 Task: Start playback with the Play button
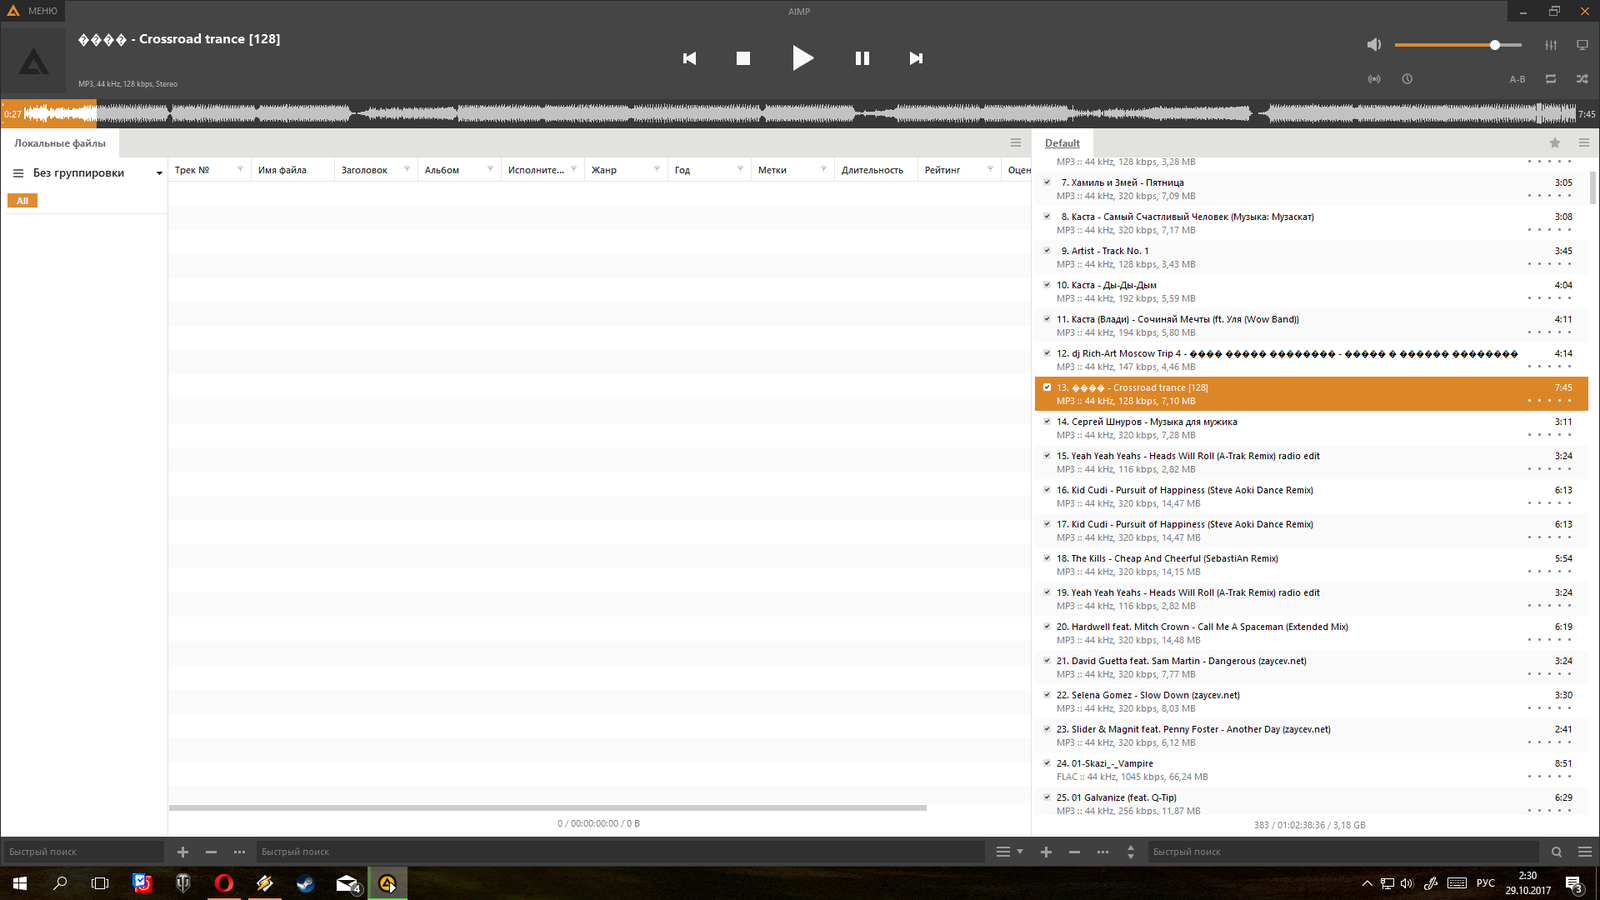point(802,58)
